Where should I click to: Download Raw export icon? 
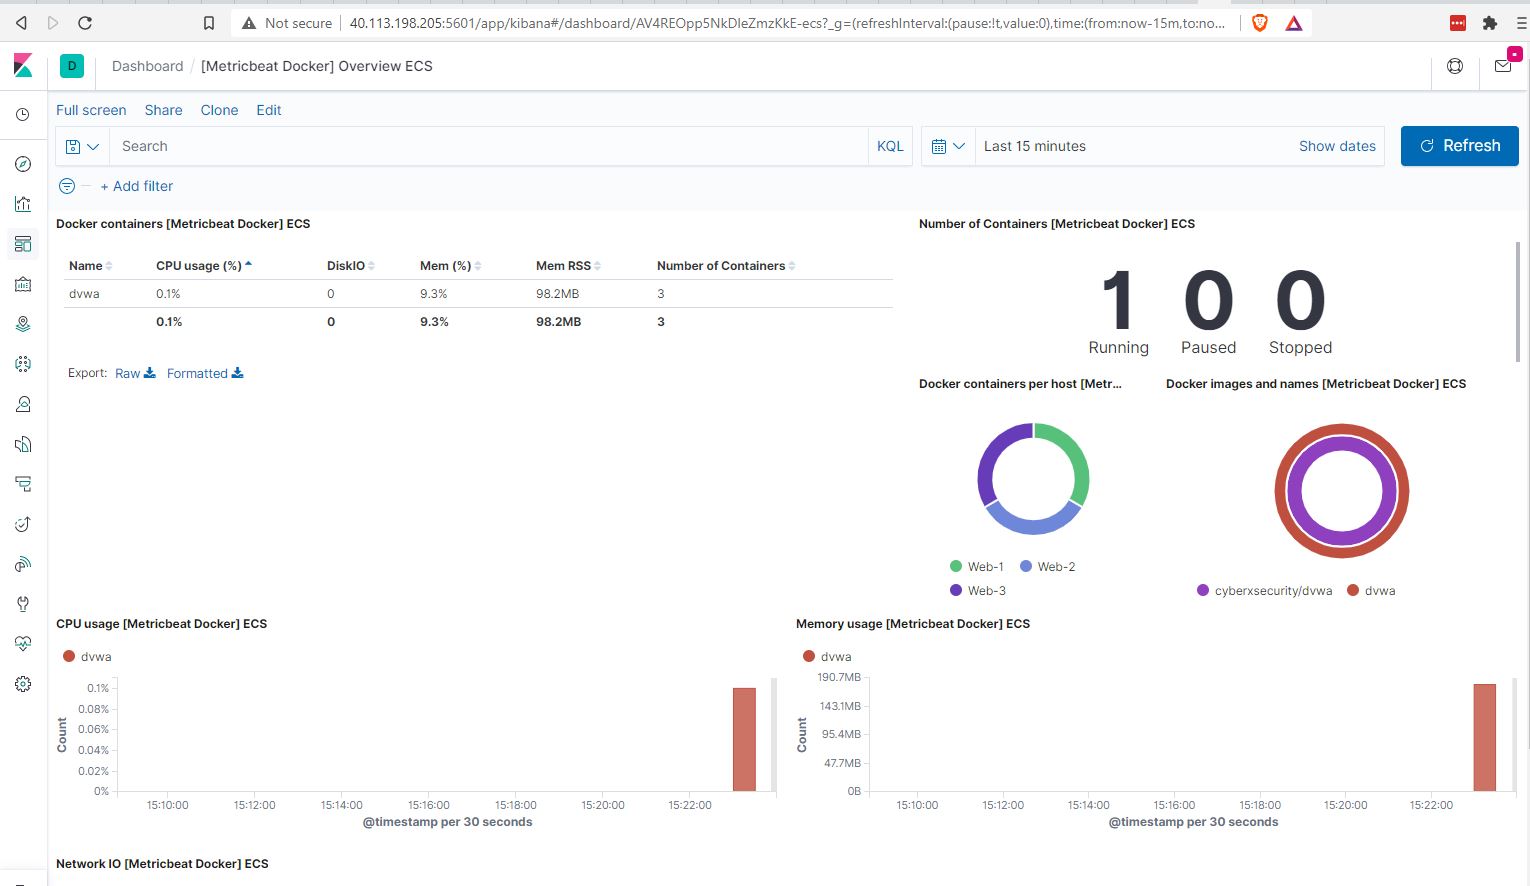coord(150,373)
